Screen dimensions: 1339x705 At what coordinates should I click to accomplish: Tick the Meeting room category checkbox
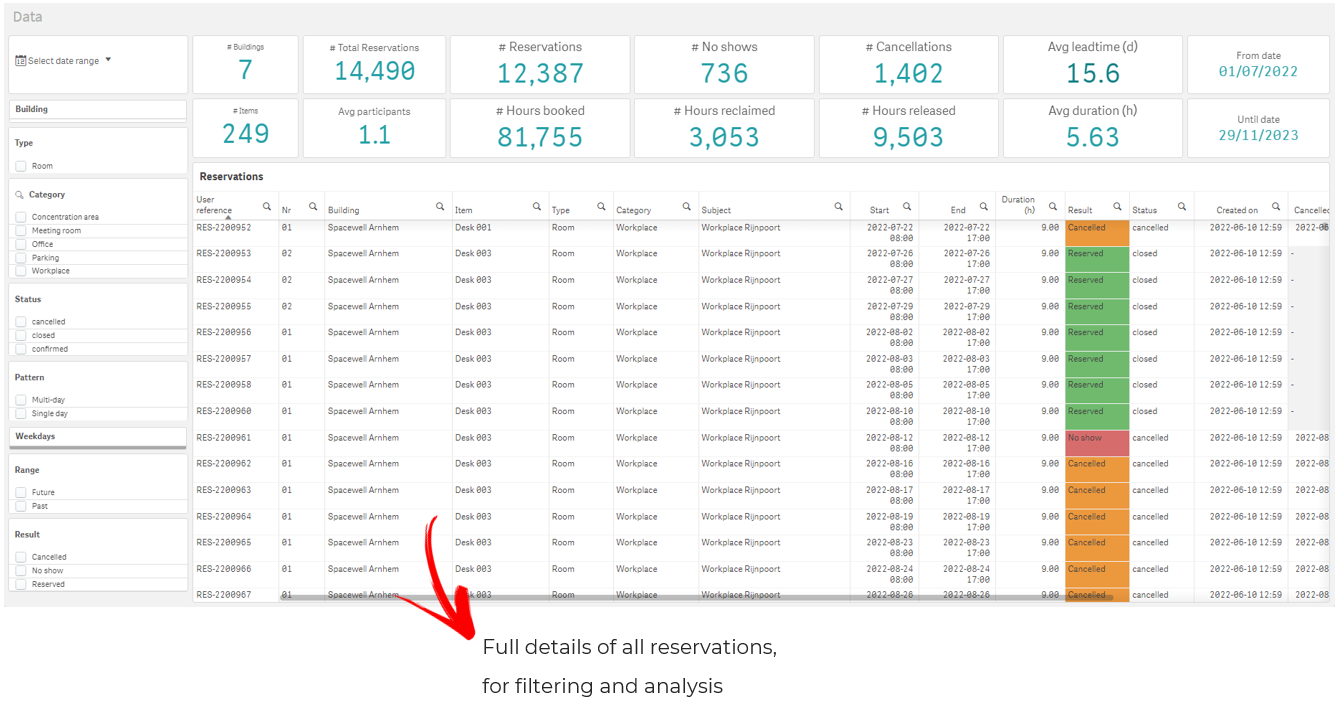20,231
